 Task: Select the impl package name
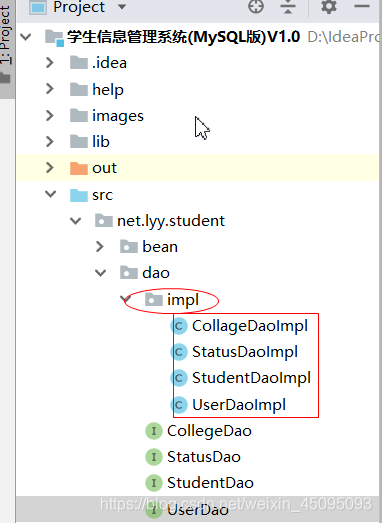pyautogui.click(x=183, y=300)
